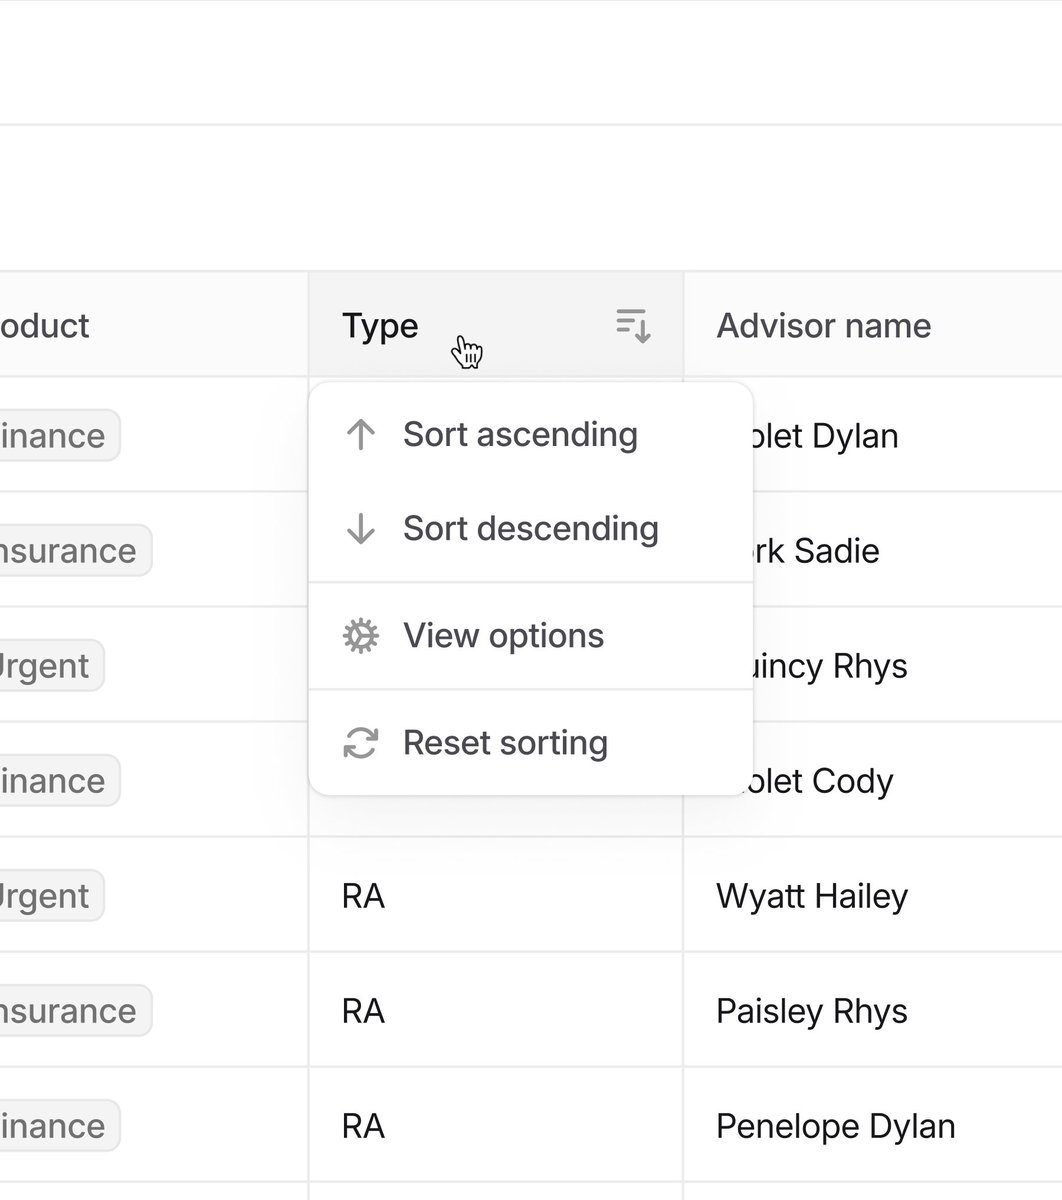
Task: Click the down arrow icon for descending sort
Action: (360, 529)
